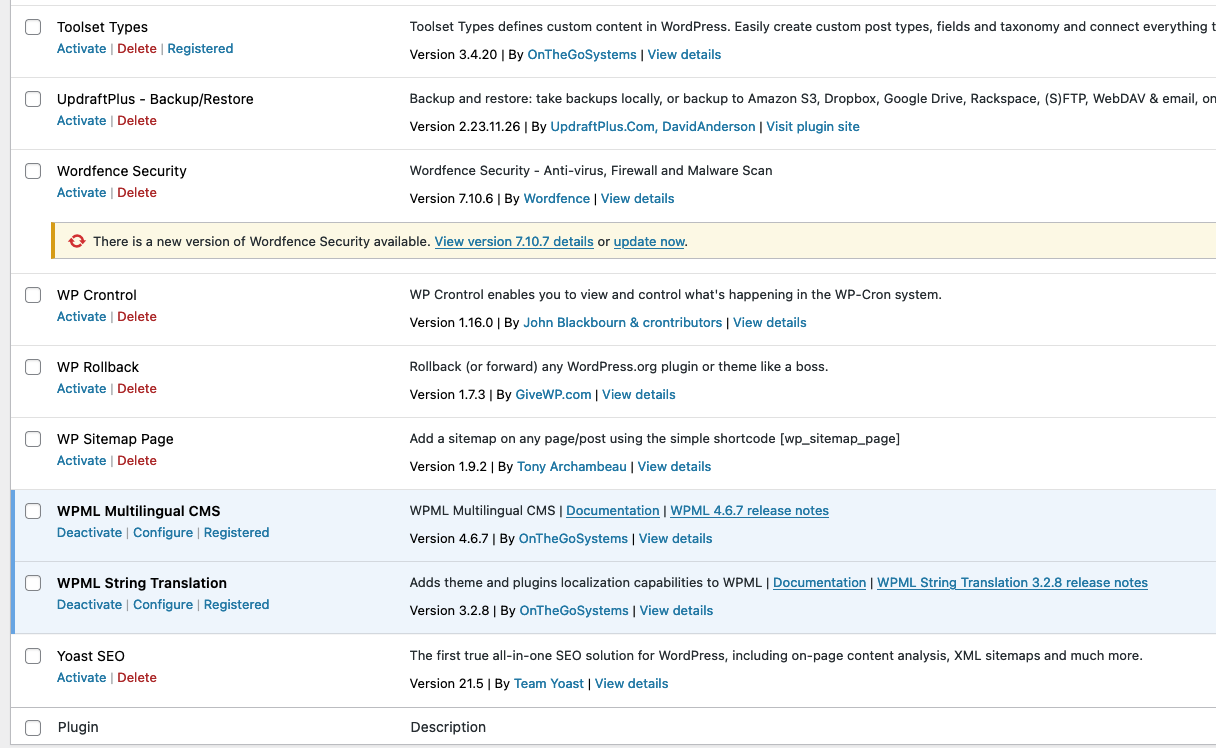
Task: Open WPML String Translation 3.2.8 release notes
Action: pos(1012,582)
